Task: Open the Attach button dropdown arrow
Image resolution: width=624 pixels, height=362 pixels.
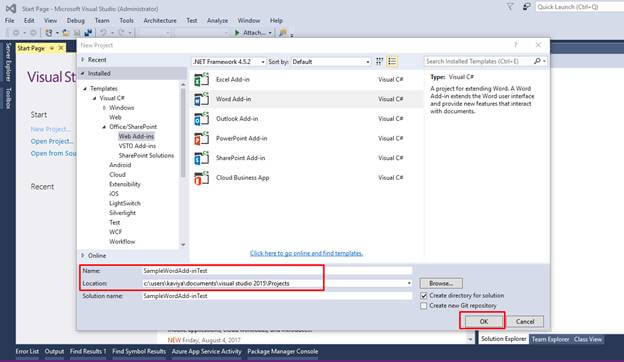Action: [270, 33]
